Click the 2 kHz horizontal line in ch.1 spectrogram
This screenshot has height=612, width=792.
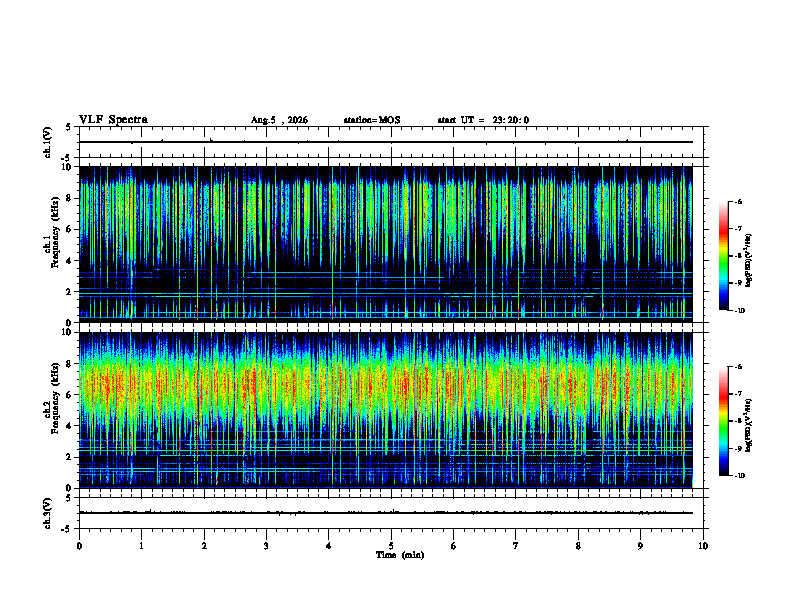pos(385,294)
